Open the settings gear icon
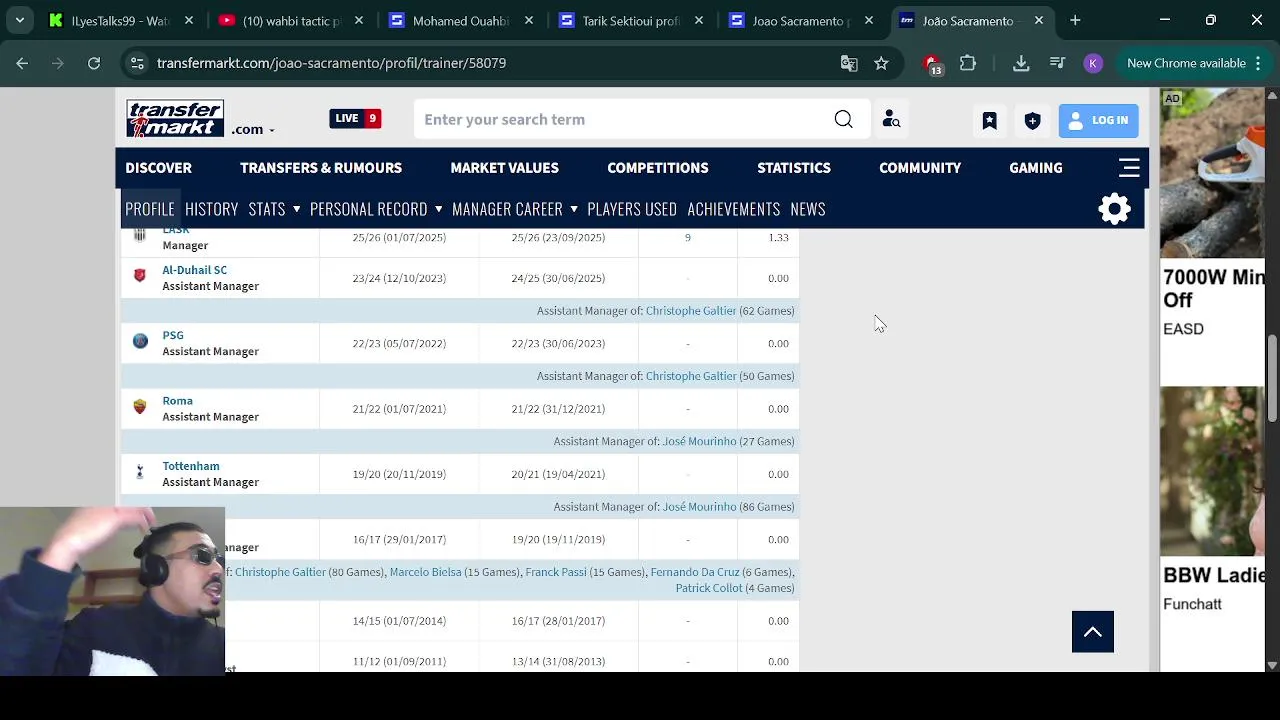 coord(1115,209)
